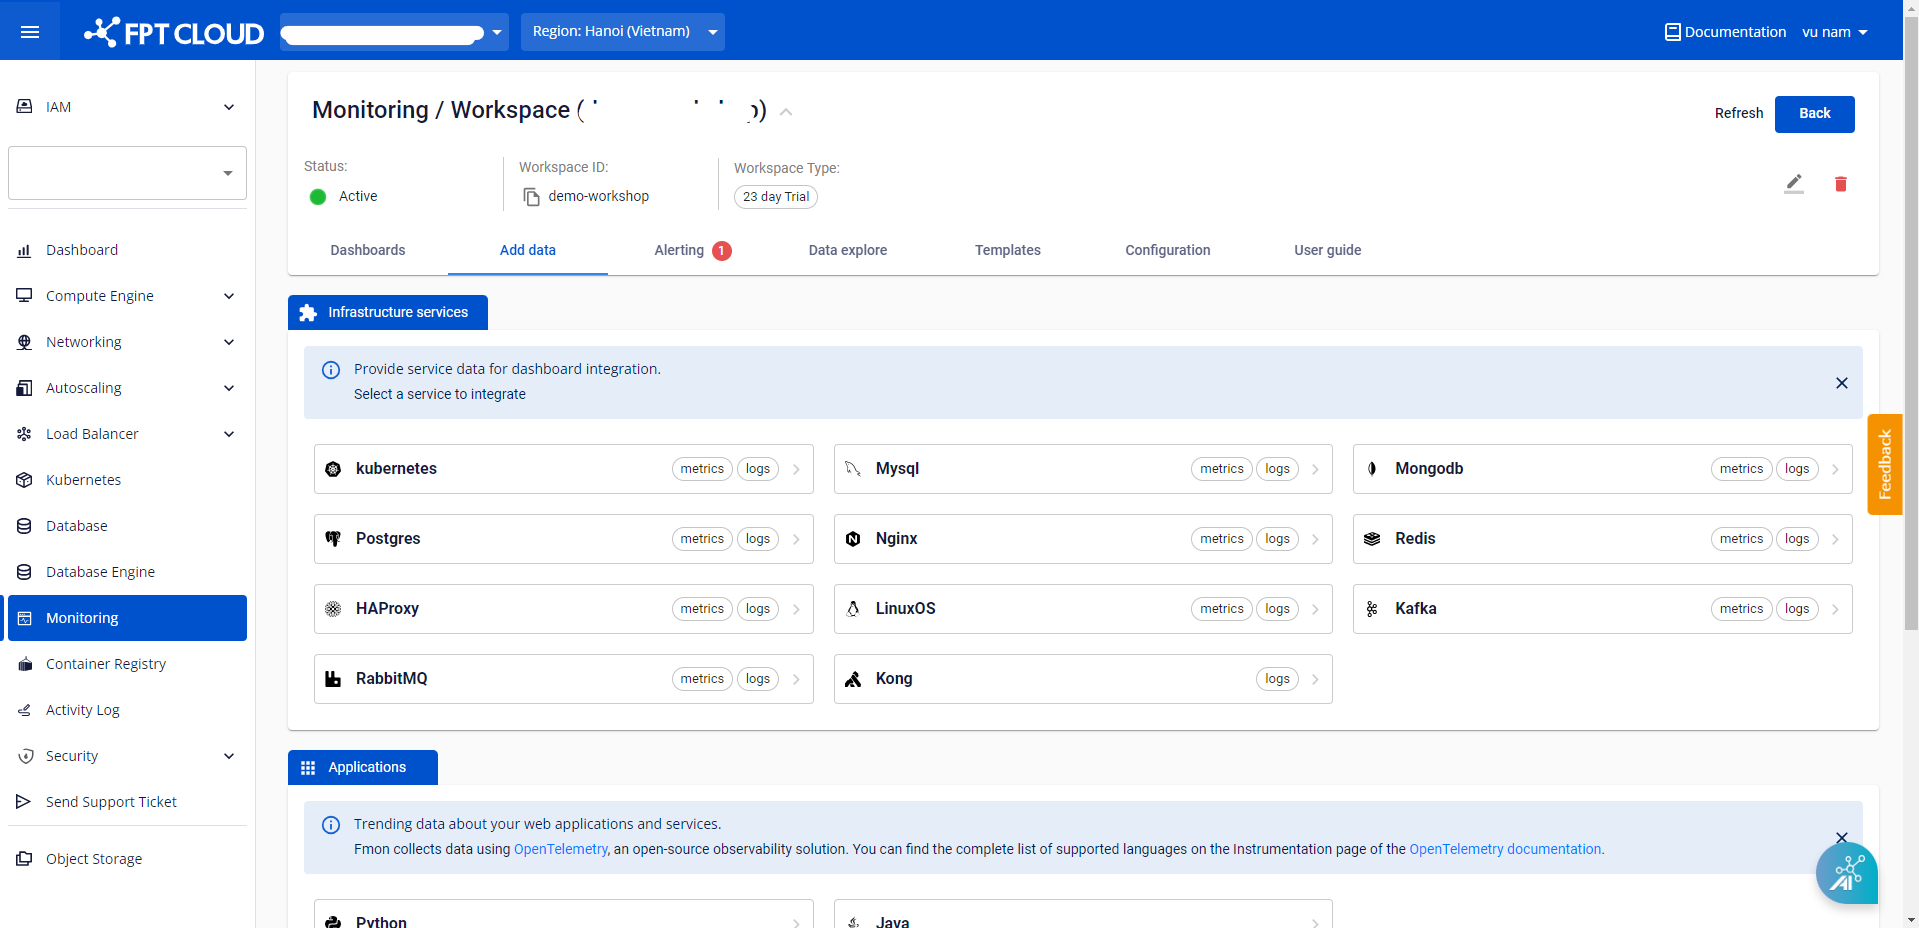Click the Refresh button
Image resolution: width=1919 pixels, height=928 pixels.
tap(1738, 113)
